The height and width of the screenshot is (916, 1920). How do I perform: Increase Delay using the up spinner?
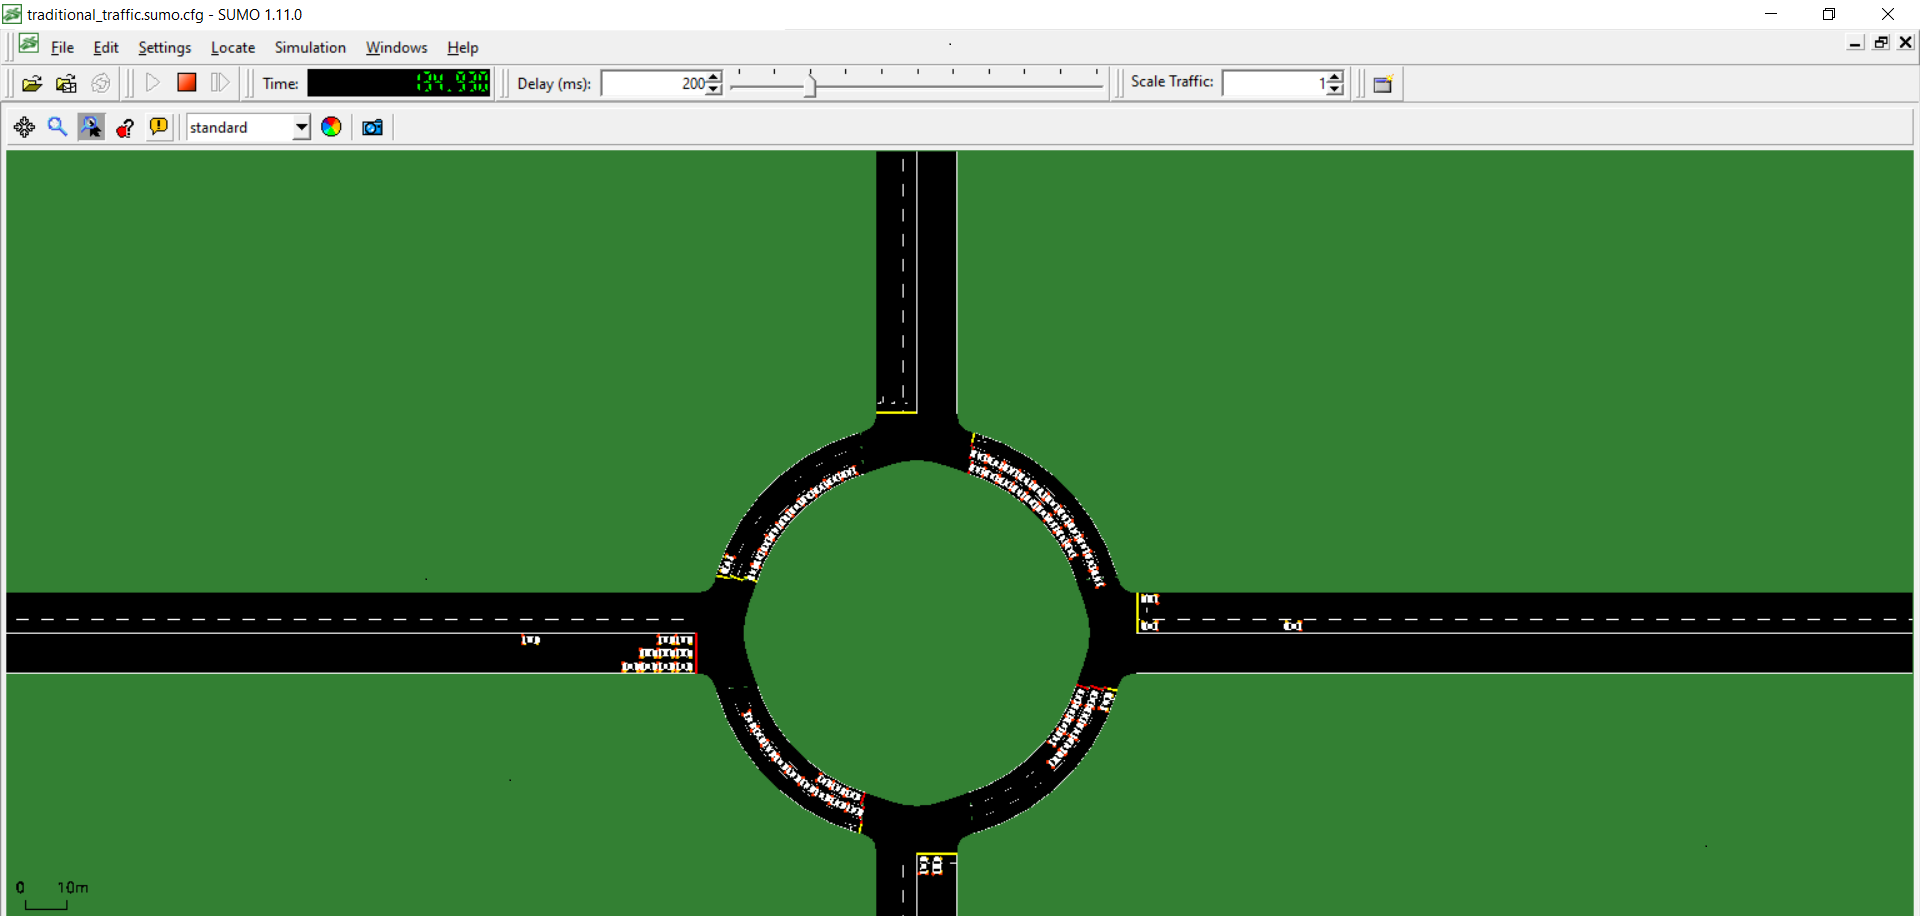click(x=711, y=77)
